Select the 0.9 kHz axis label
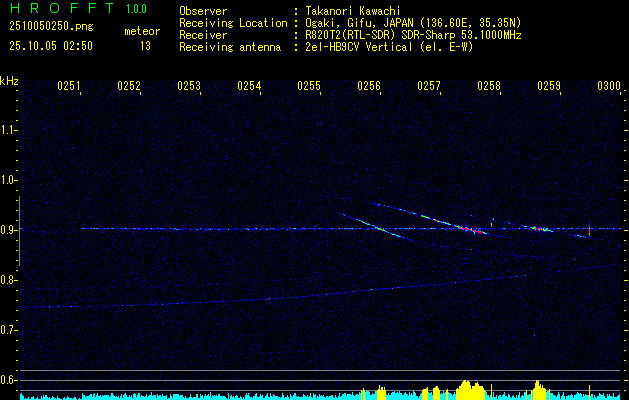629x400 pixels. click(9, 230)
